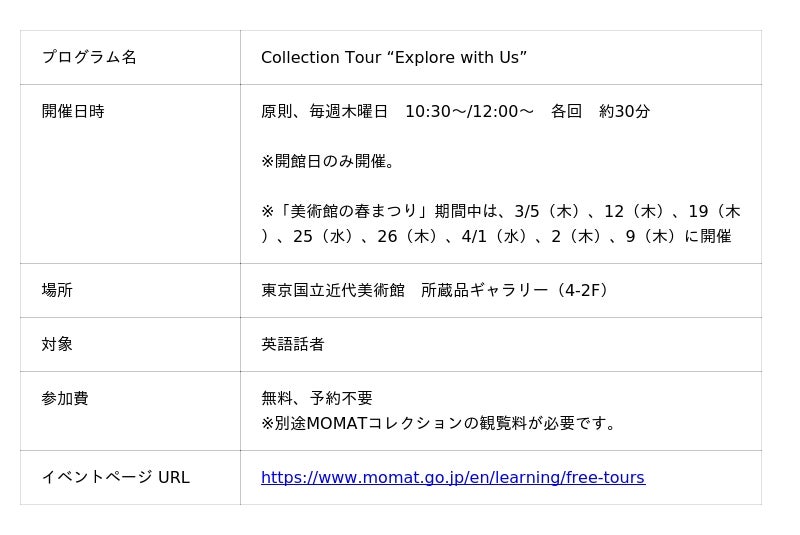Click the Collection Tour "Explore with Us" title

tap(393, 58)
